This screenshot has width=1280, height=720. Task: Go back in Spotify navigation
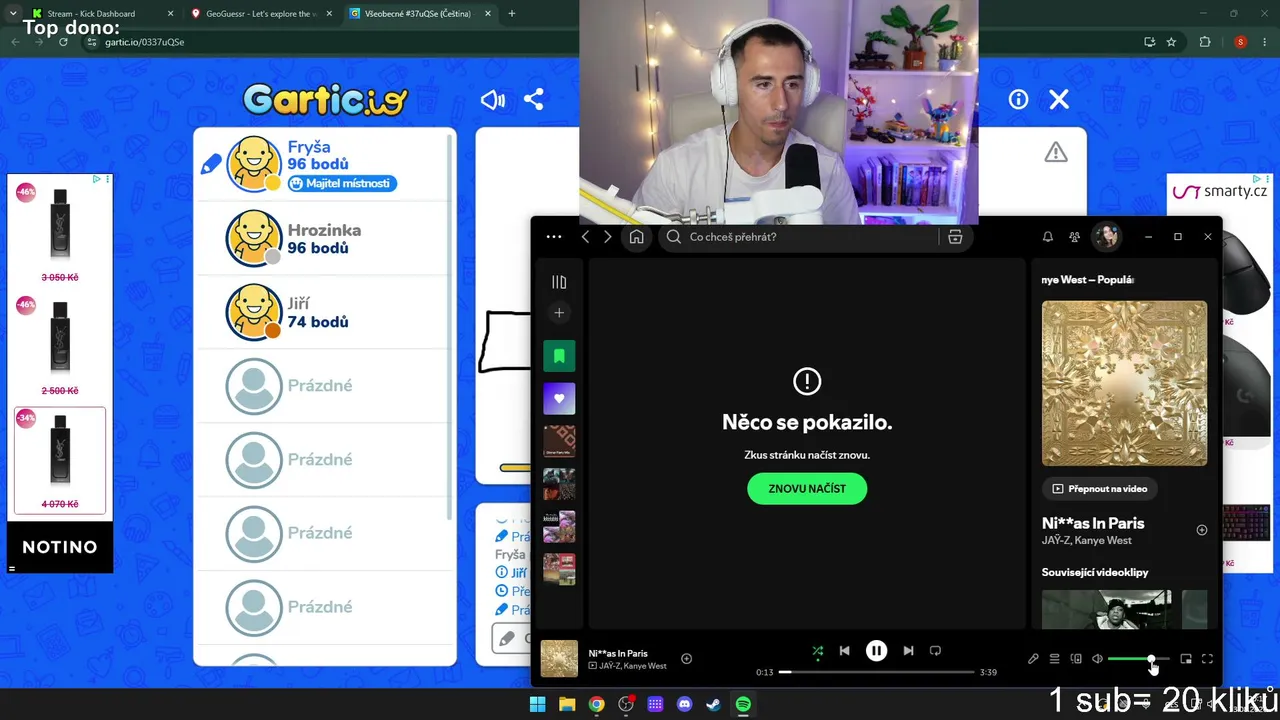586,237
